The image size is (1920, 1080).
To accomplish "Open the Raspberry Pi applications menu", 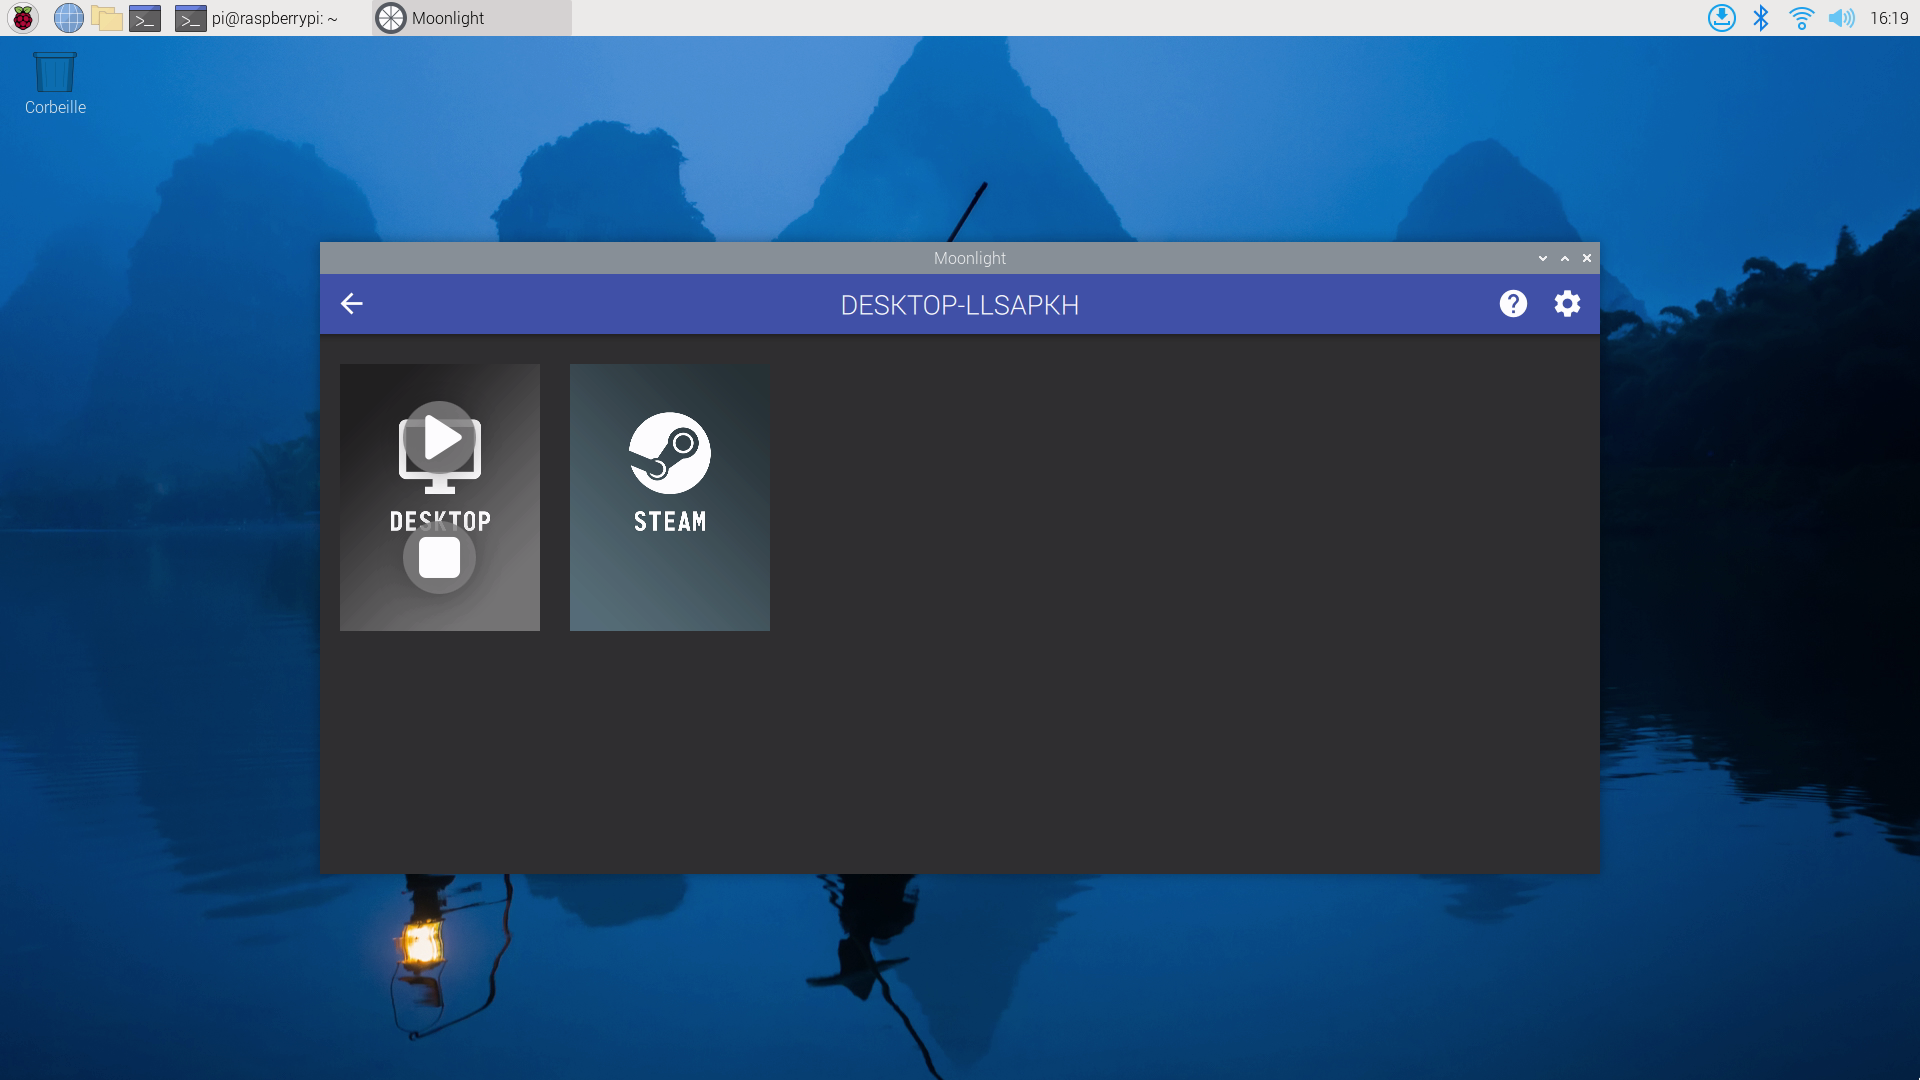I will [x=21, y=17].
